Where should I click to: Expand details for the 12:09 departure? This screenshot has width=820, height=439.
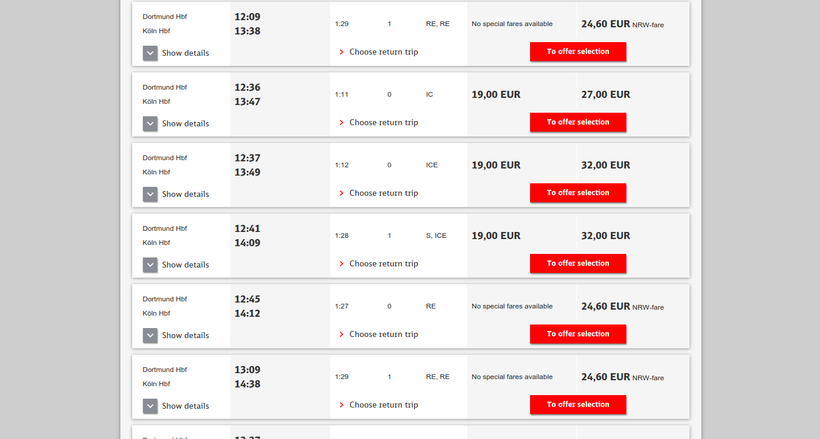tap(151, 53)
